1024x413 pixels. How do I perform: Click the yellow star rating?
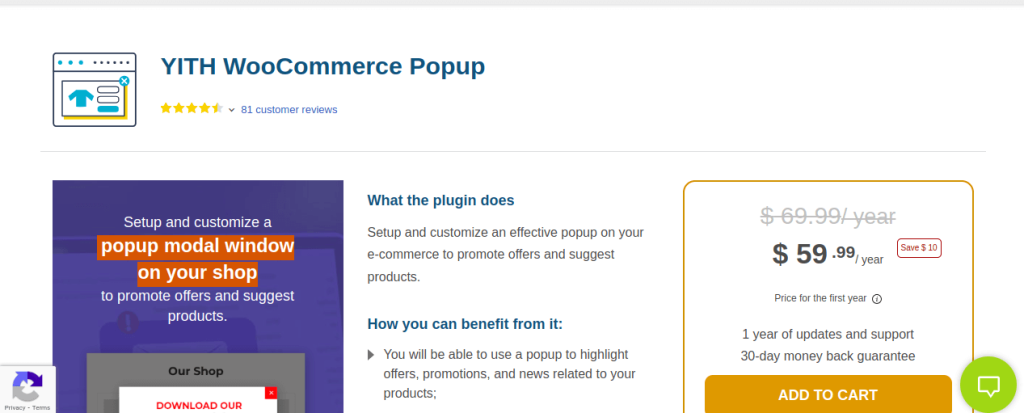(191, 108)
